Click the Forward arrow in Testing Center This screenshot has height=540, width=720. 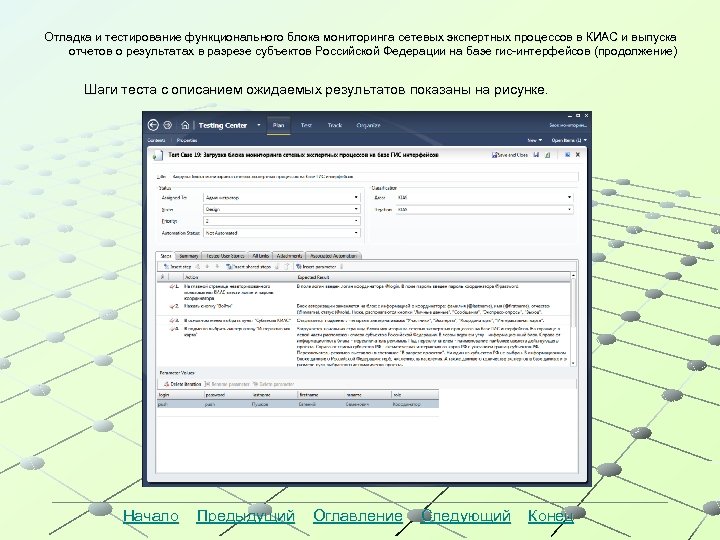coord(168,125)
